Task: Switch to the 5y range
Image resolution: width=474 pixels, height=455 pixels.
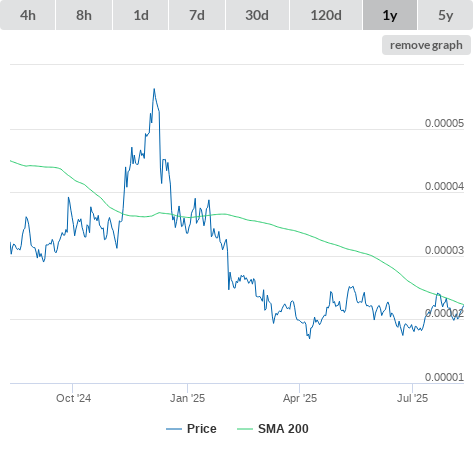Action: pyautogui.click(x=445, y=15)
